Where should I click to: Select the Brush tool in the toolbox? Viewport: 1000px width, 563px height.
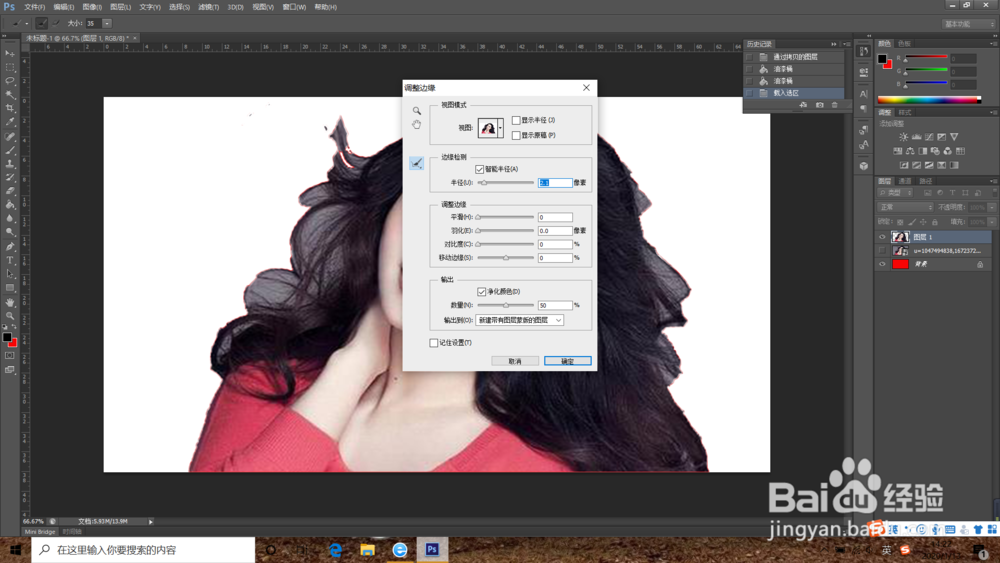[10, 150]
